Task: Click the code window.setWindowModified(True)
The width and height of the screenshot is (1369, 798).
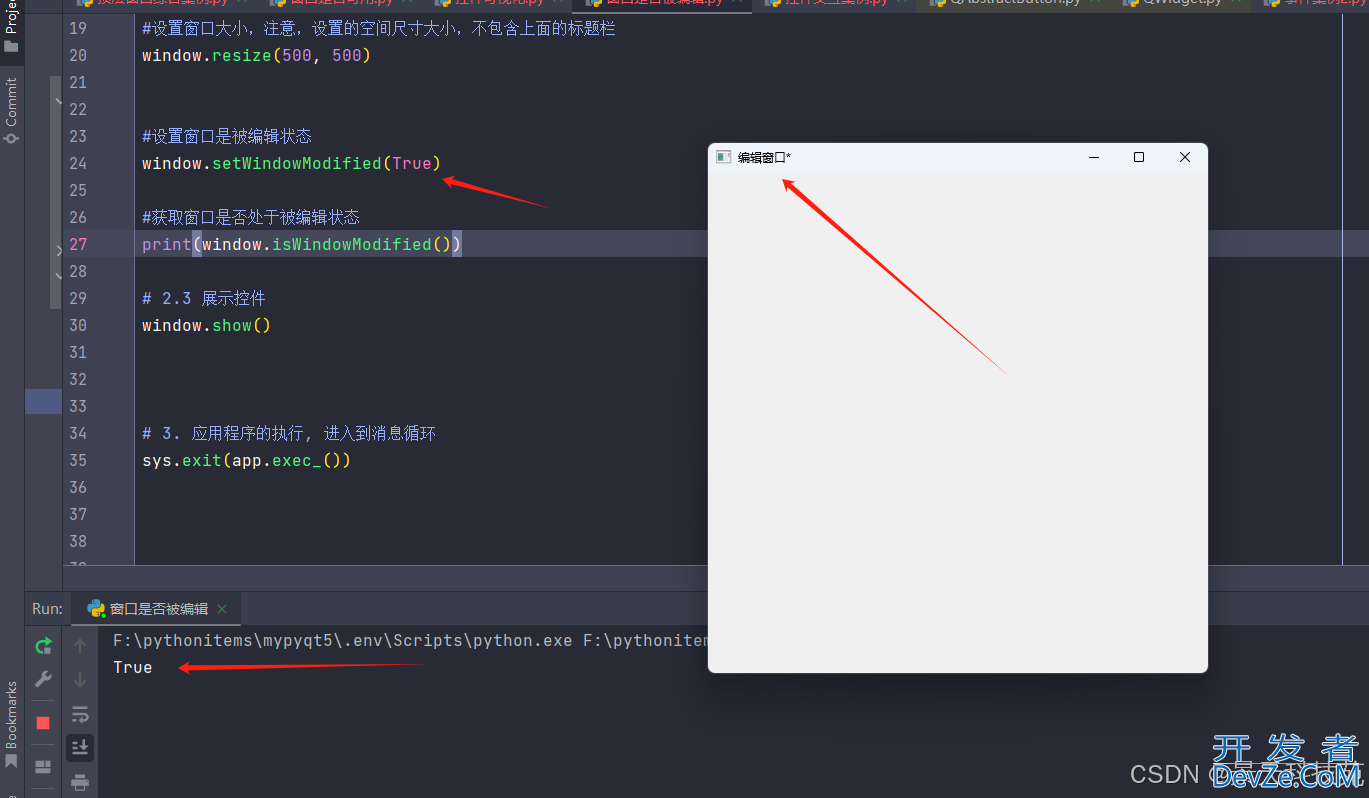Action: [291, 163]
